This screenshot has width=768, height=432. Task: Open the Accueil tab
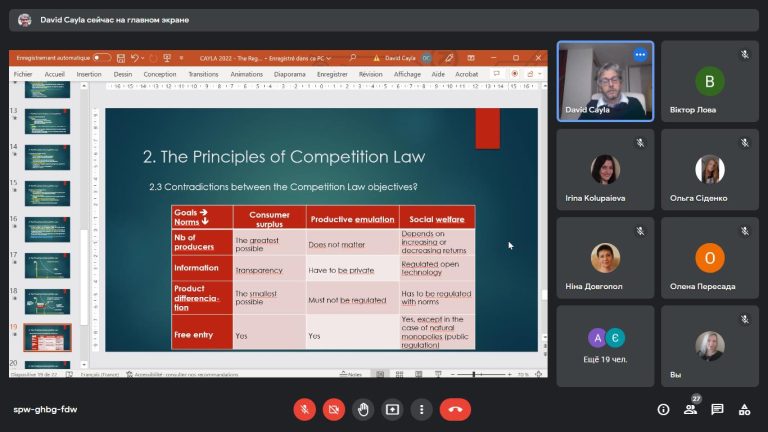pyautogui.click(x=54, y=74)
